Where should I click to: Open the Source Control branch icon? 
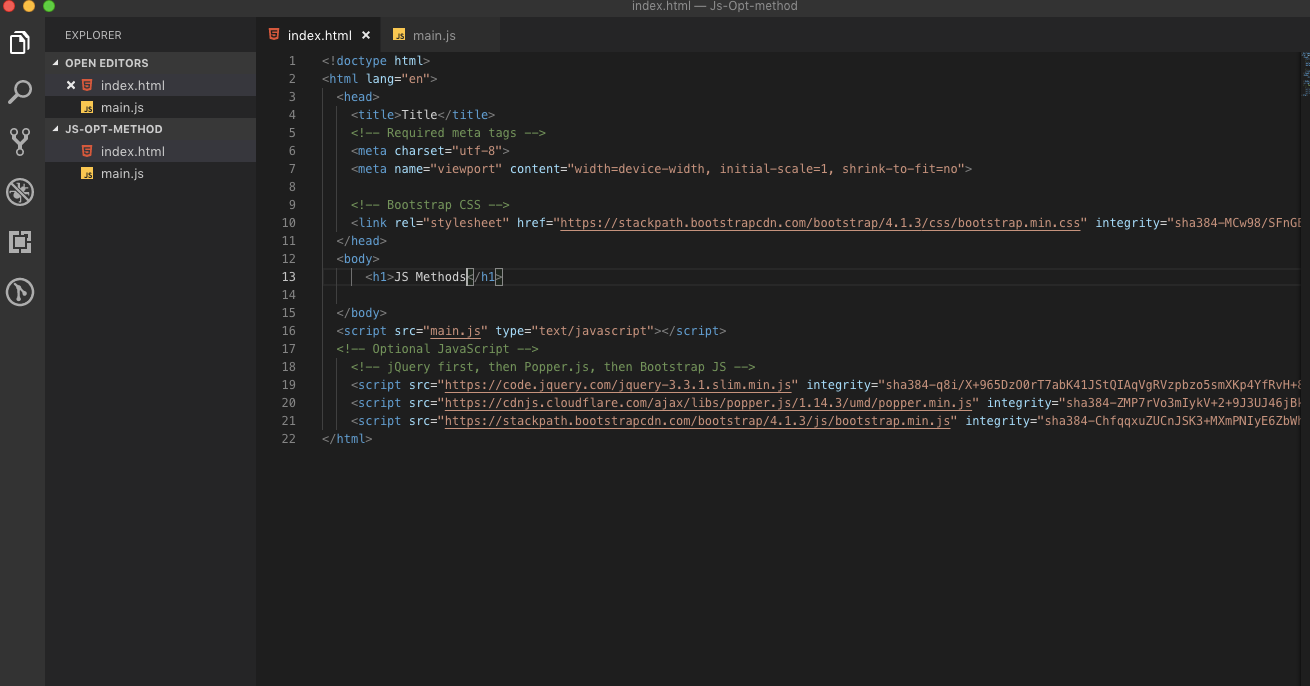click(20, 141)
